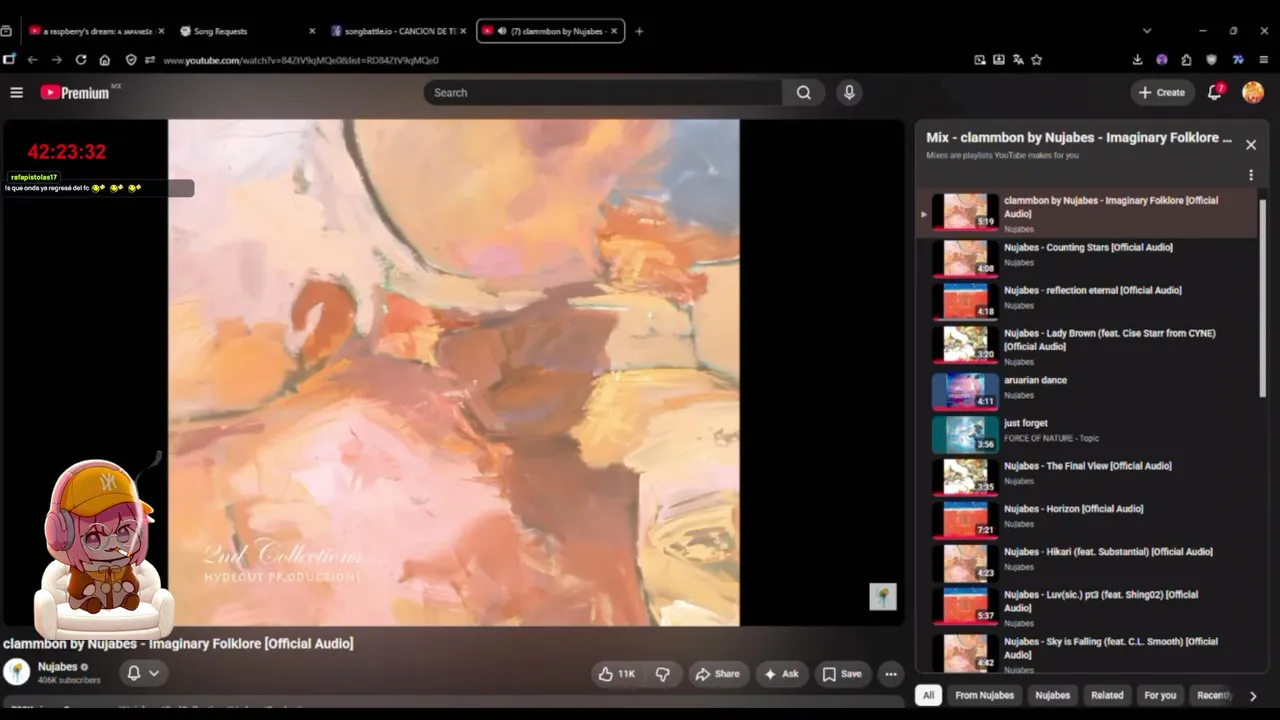1280x720 pixels.
Task: Open the browser home page icon
Action: (105, 60)
